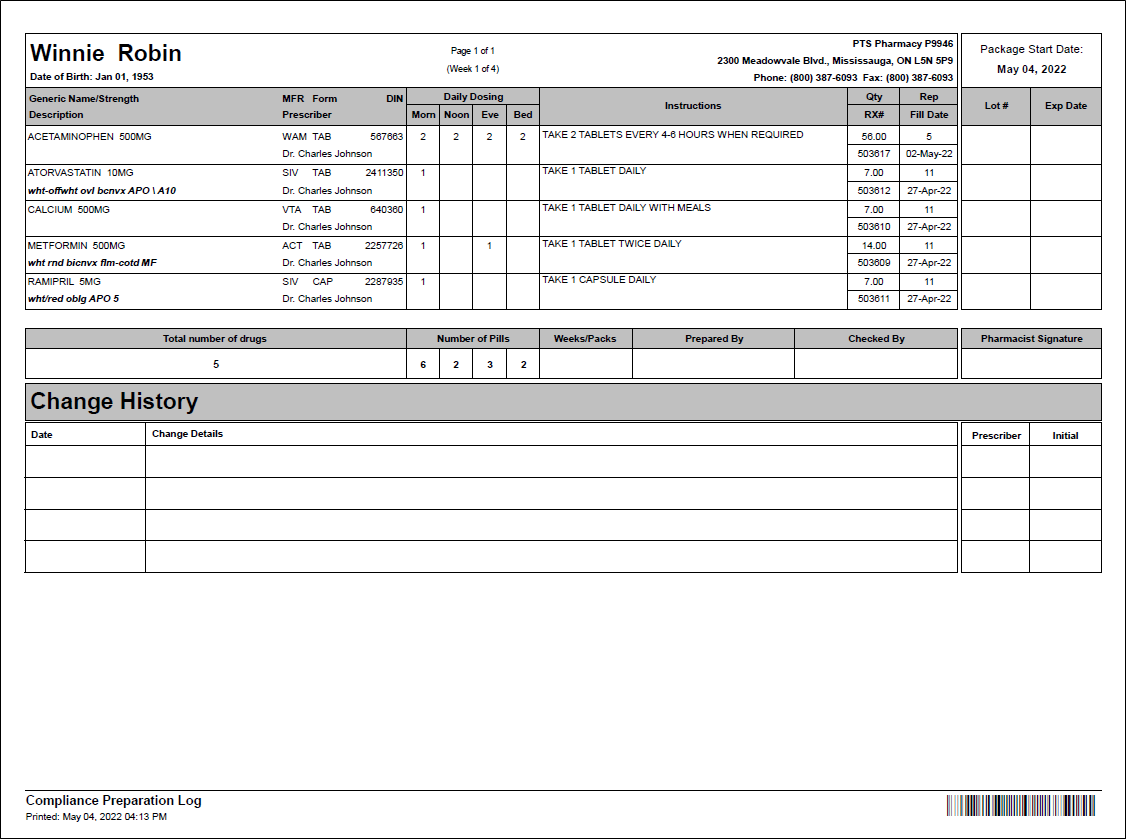Click the Morn dosing column label
The image size is (1126, 839).
(425, 114)
